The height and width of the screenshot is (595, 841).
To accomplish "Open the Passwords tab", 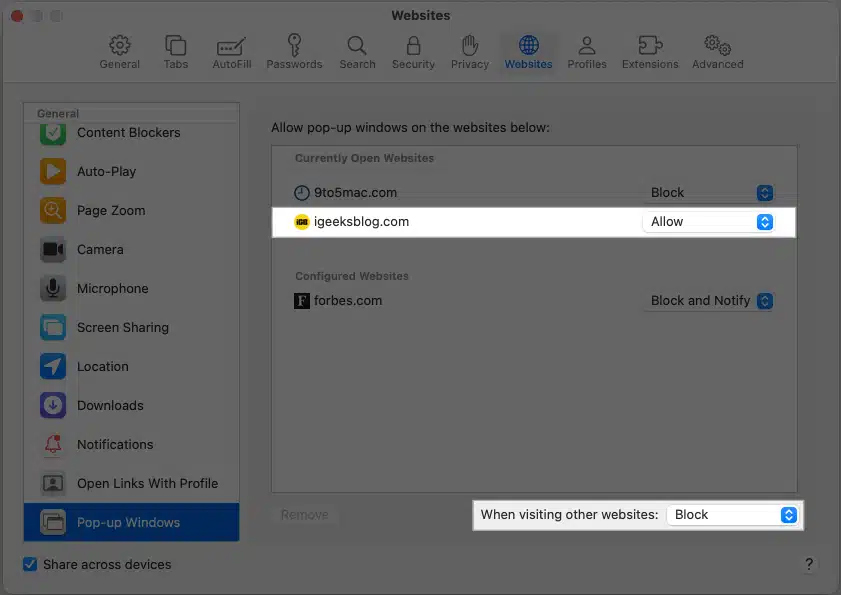I will [294, 52].
